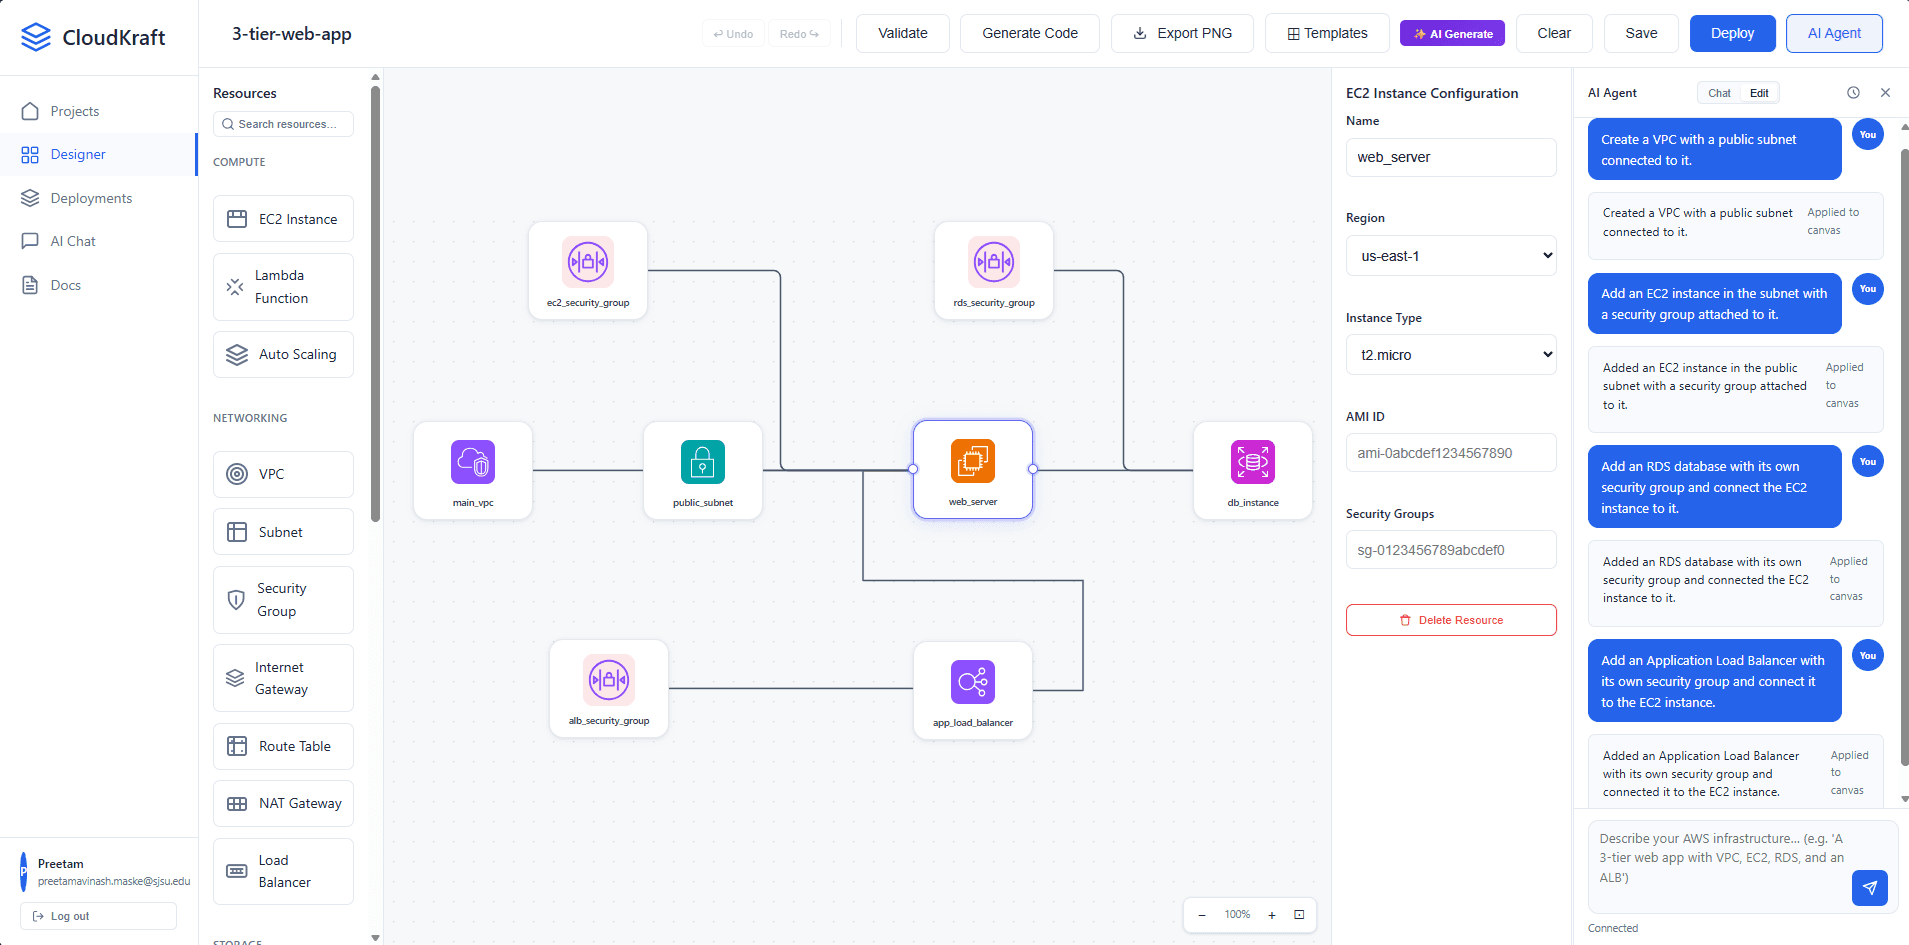Click the AI Agent chat scrollbar
Image resolution: width=1909 pixels, height=945 pixels.
click(x=1904, y=457)
